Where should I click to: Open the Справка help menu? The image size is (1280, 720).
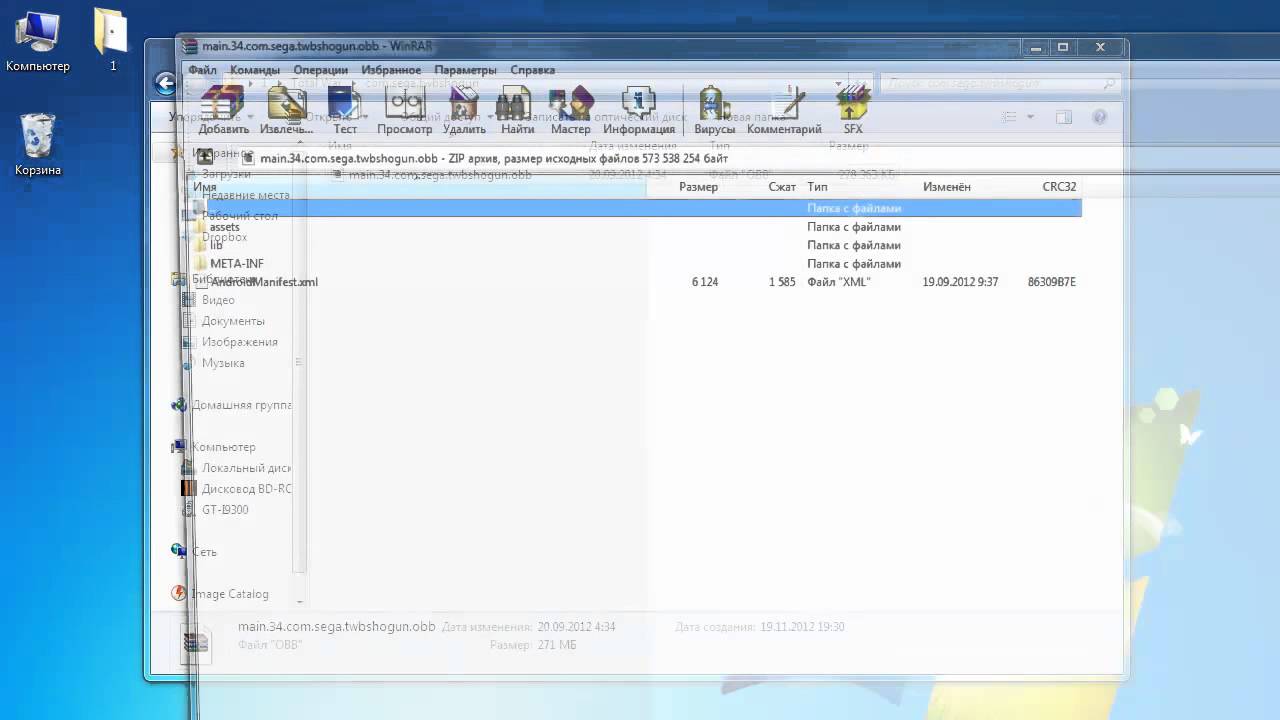click(532, 70)
